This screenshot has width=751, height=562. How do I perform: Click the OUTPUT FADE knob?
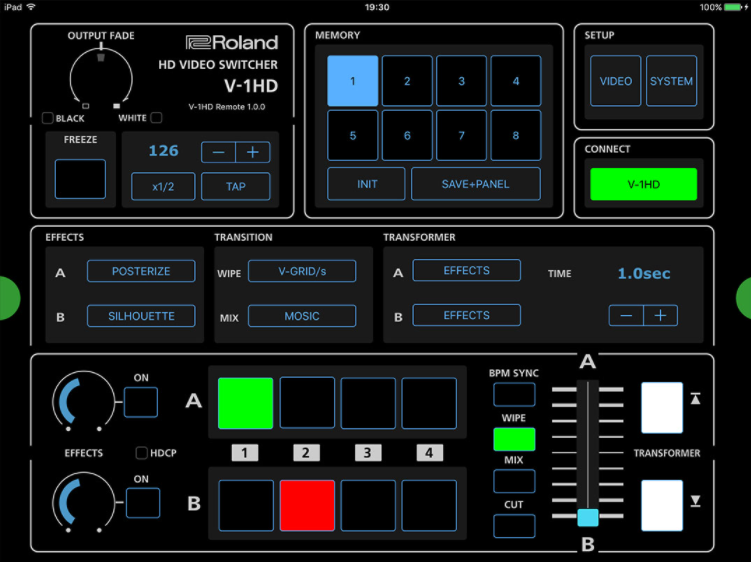point(101,76)
